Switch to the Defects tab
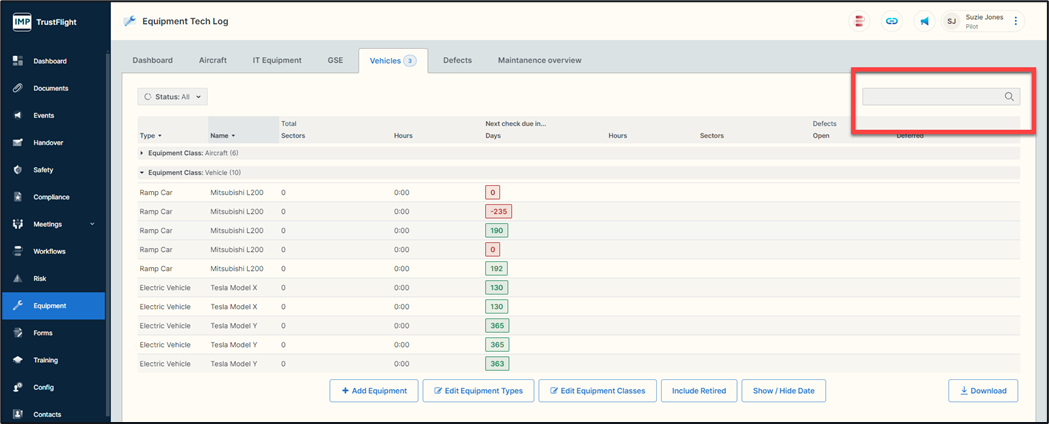This screenshot has height=424, width=1049. [457, 61]
